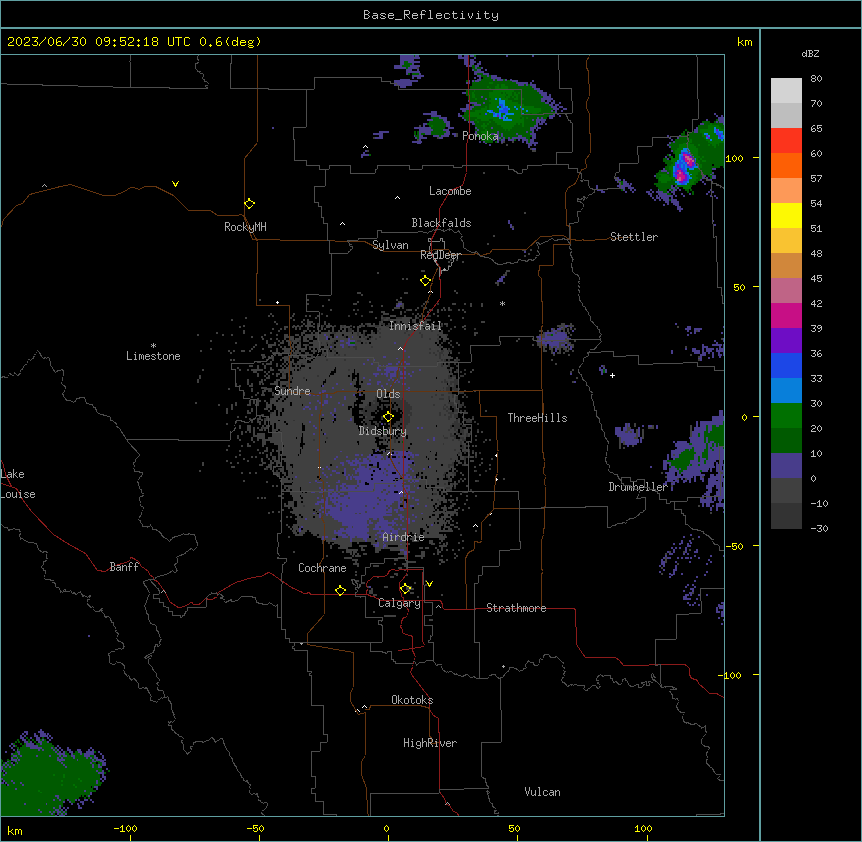Click the ThreeHills town label
Screen dimensions: 862x842
pos(538,418)
